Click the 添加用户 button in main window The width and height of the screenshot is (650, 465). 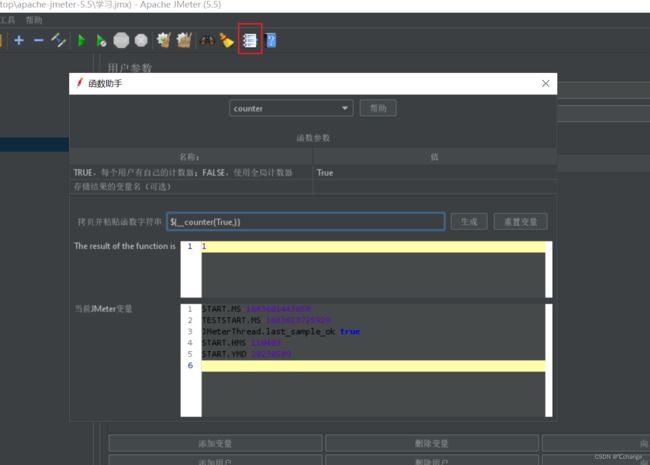215,461
